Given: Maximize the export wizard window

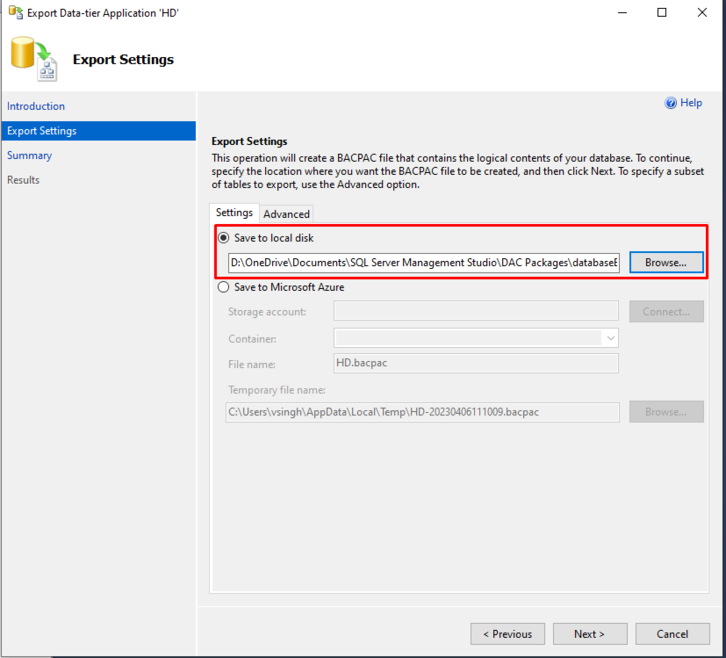Looking at the screenshot, I should [662, 13].
